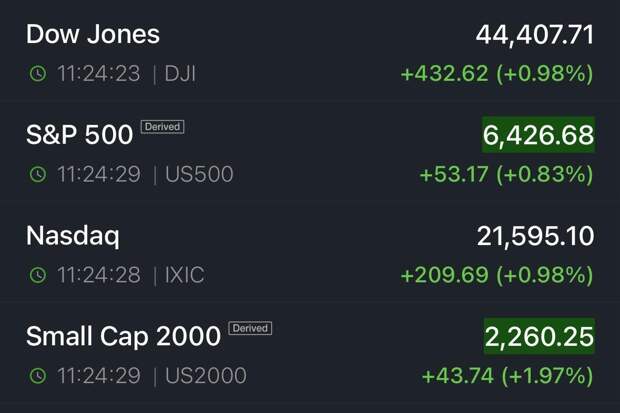Click the clock icon in the Dow Jones row
The height and width of the screenshot is (413, 620).
(x=37, y=74)
